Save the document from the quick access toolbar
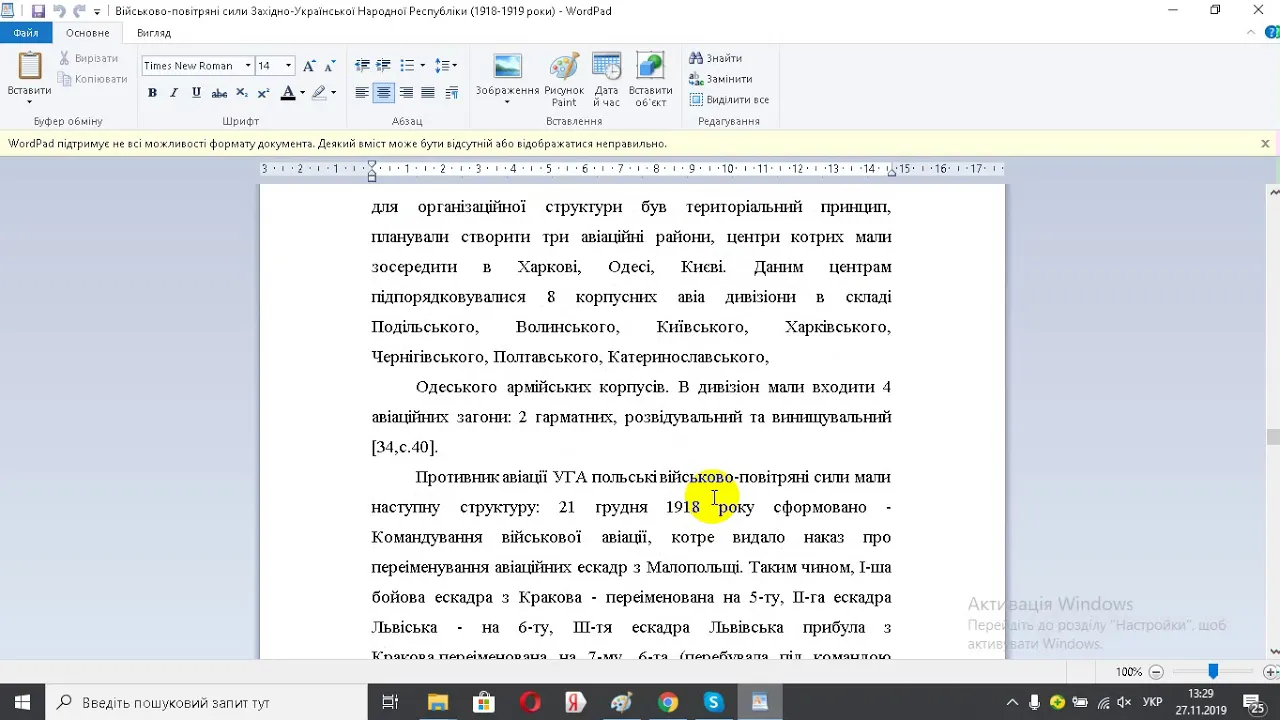Viewport: 1280px width, 720px height. tap(38, 11)
